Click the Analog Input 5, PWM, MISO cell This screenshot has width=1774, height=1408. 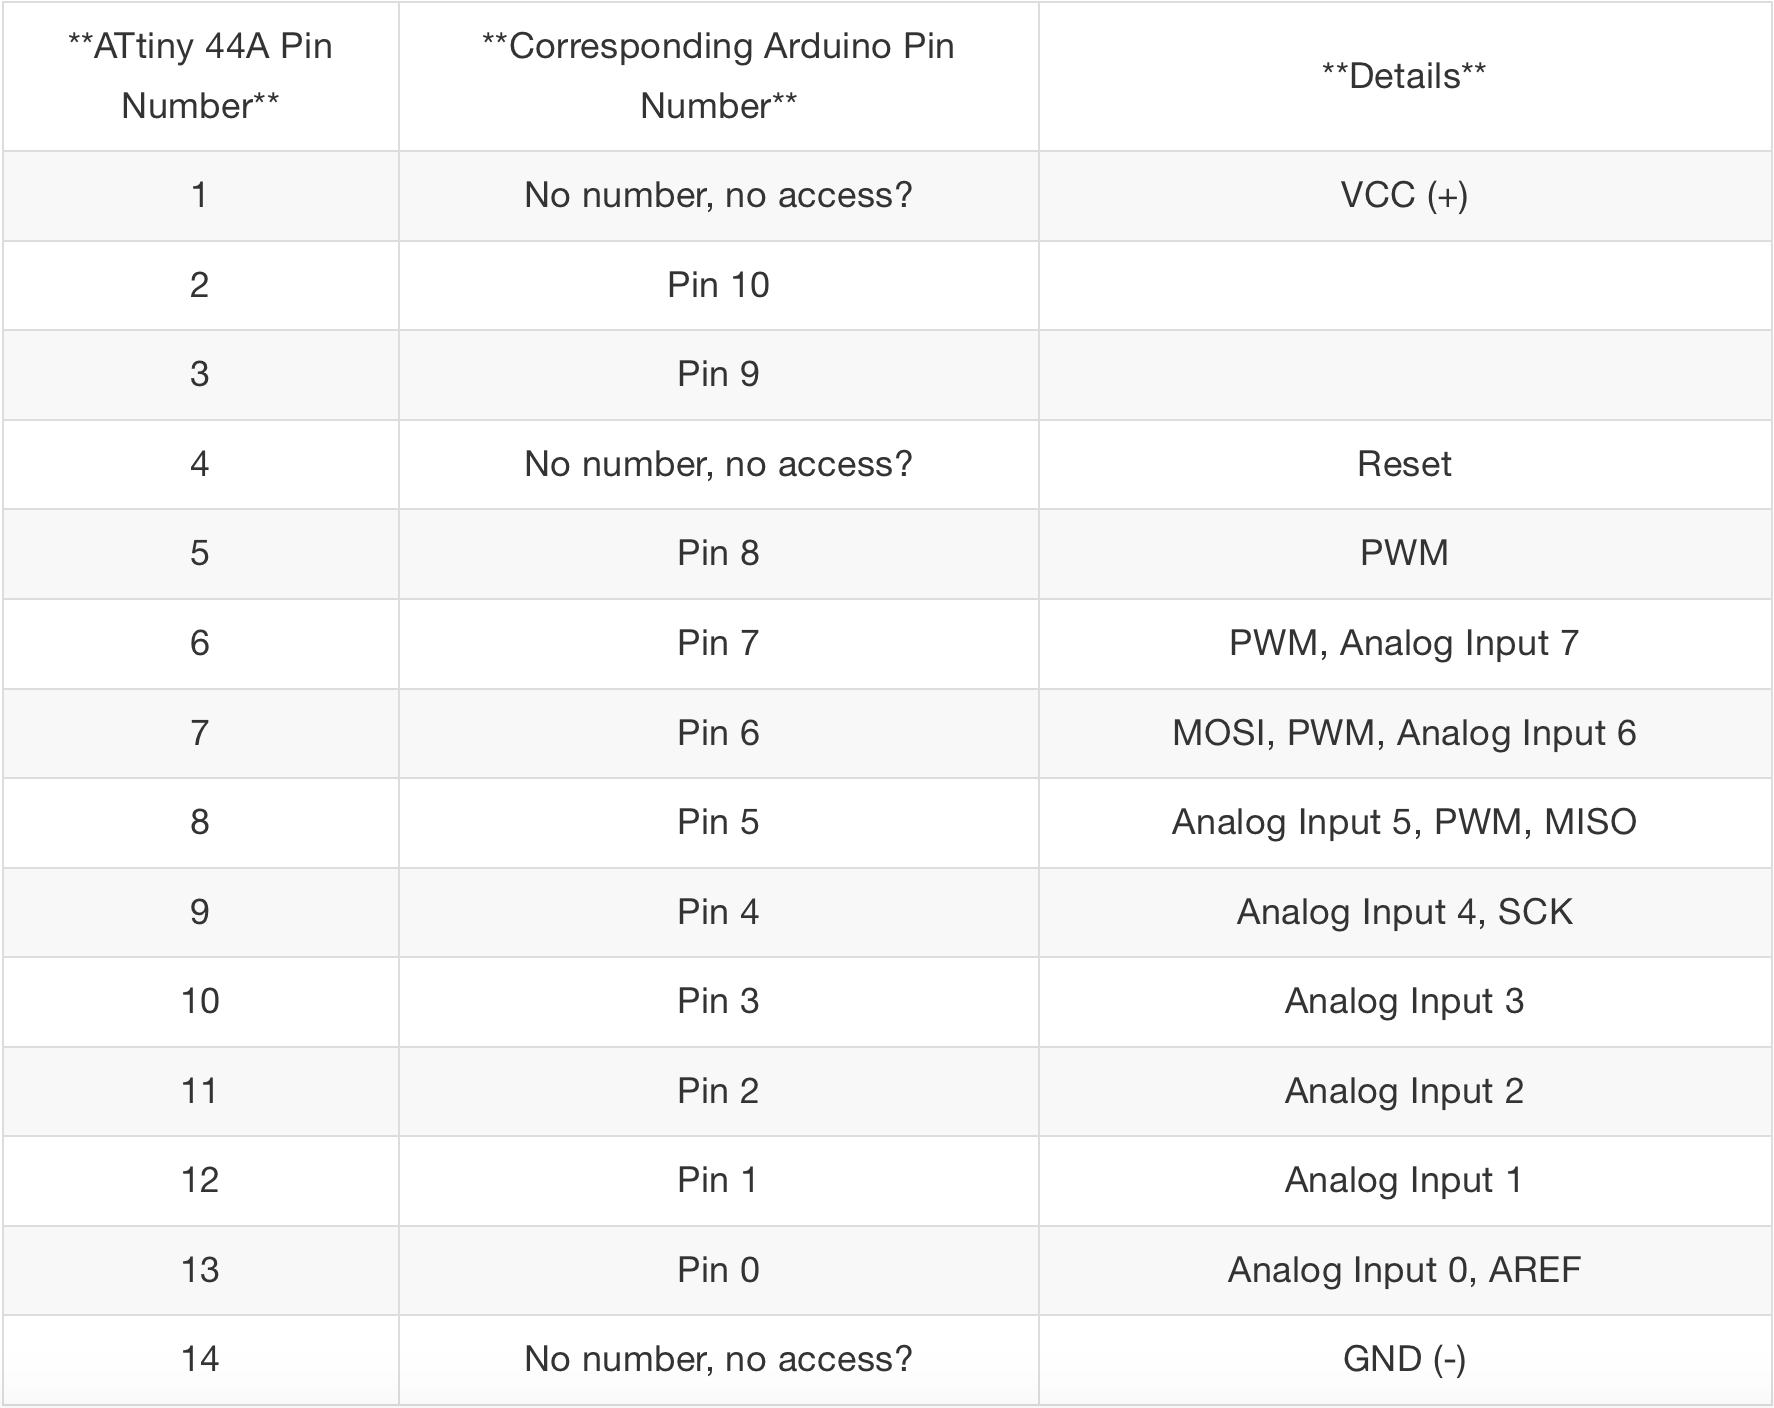[x=1404, y=822]
